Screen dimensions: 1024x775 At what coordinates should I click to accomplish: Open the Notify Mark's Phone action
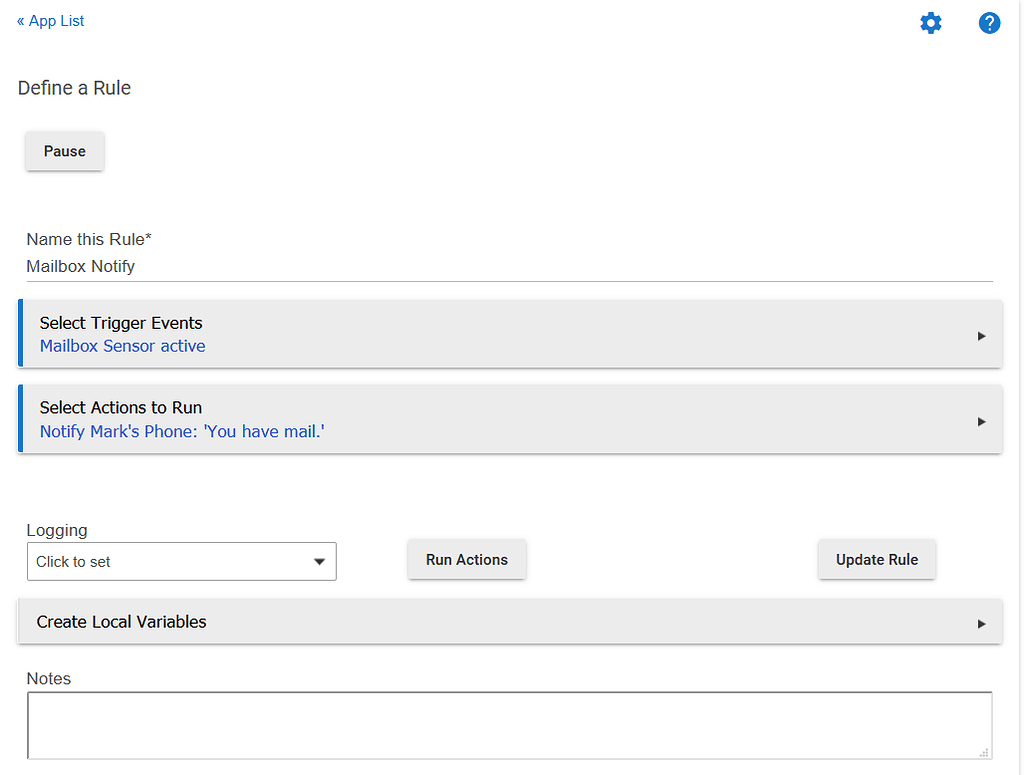pos(181,430)
